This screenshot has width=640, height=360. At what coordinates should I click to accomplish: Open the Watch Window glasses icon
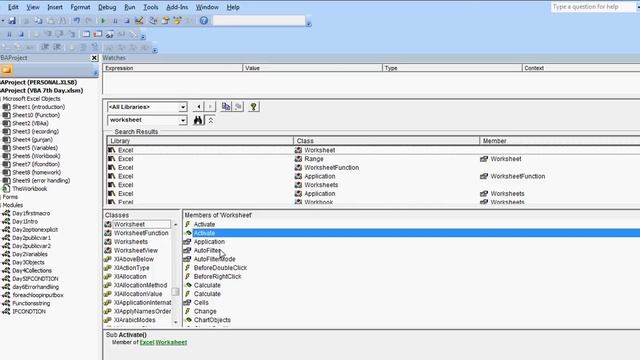[109, 34]
